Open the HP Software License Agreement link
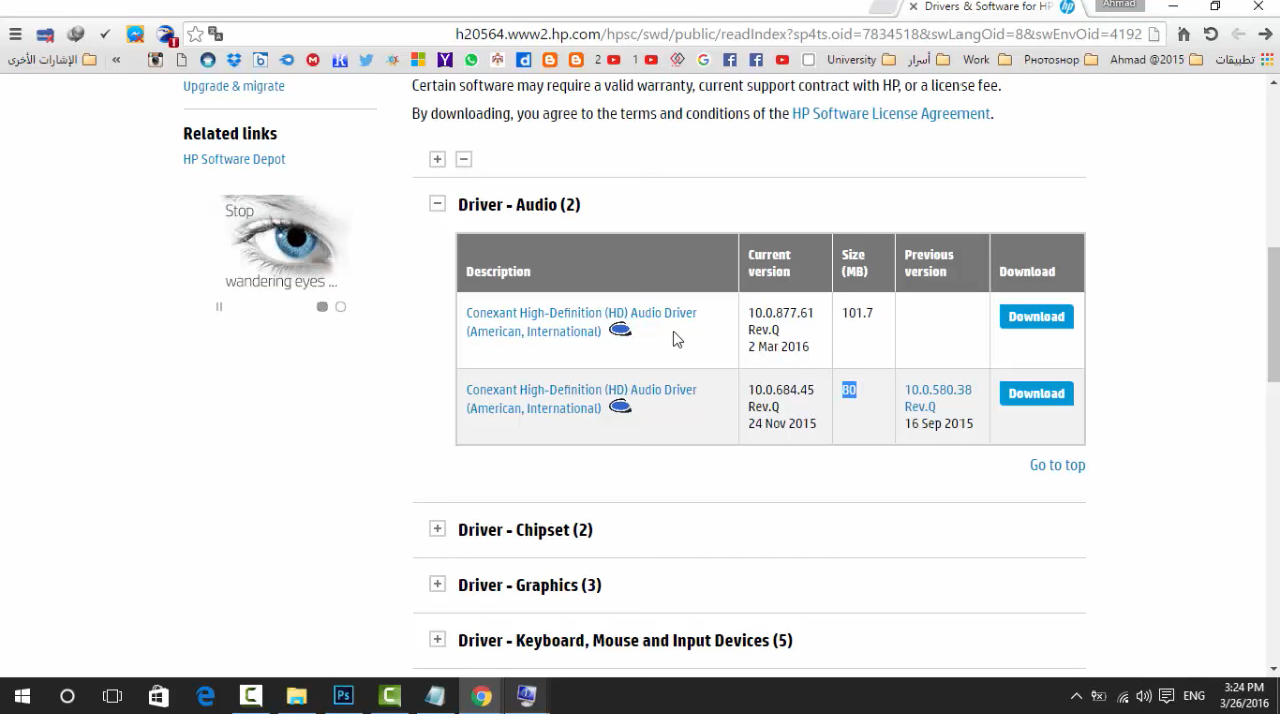 (x=891, y=114)
